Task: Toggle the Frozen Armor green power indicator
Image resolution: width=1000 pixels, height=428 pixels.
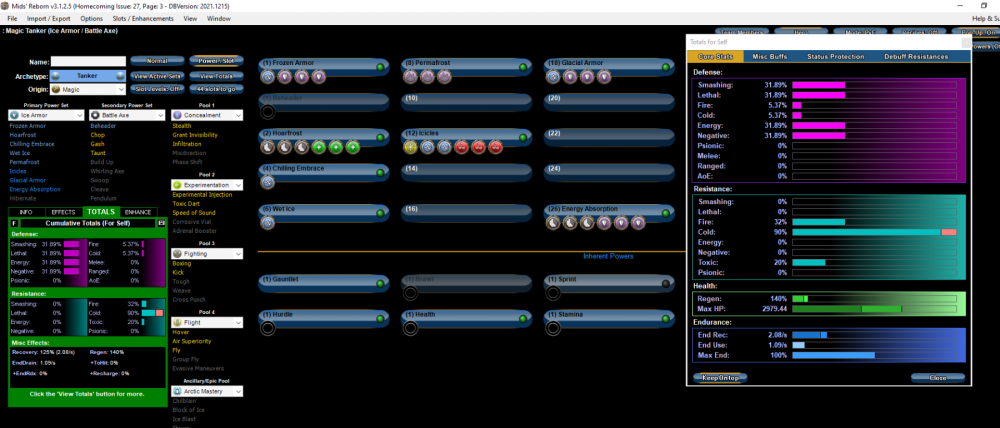Action: [x=381, y=67]
